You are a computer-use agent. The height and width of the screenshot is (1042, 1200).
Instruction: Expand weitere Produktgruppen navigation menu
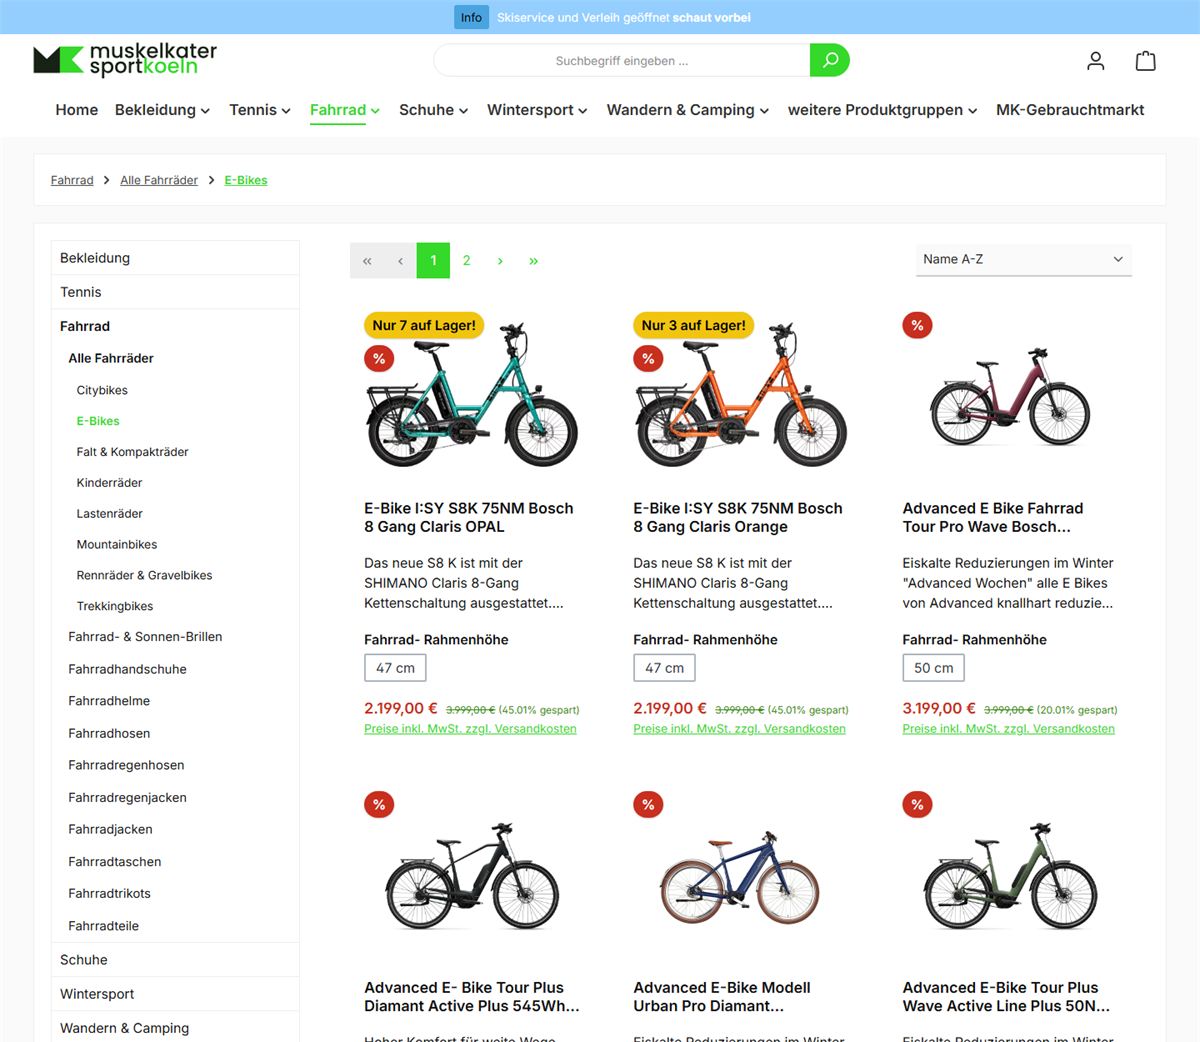(x=883, y=110)
